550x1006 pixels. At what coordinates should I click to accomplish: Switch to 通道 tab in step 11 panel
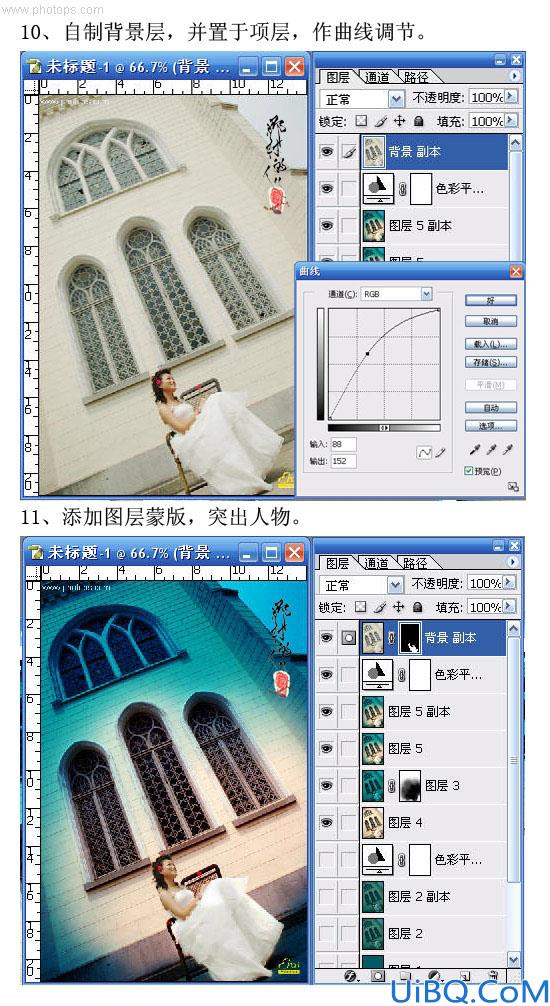click(x=377, y=563)
